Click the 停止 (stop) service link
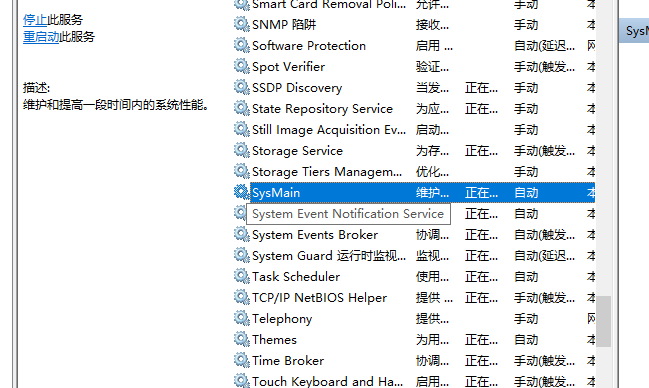 point(35,19)
